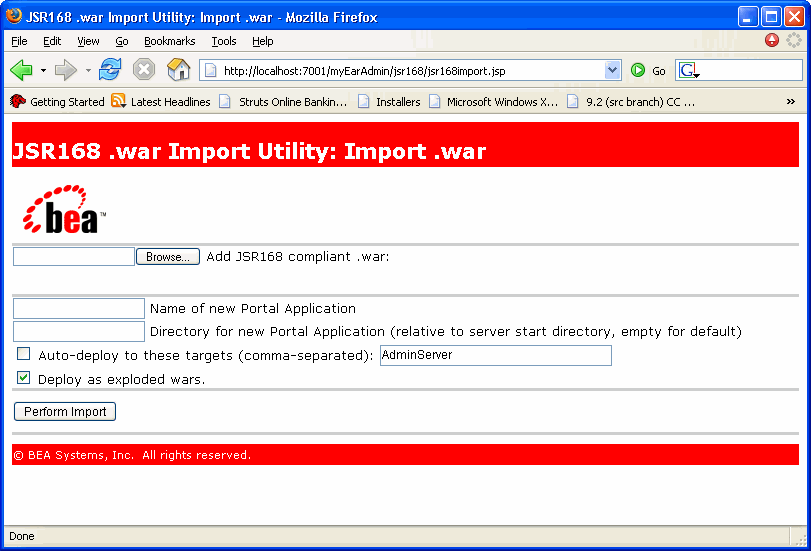
Task: Open the Help menu
Action: [x=263, y=41]
